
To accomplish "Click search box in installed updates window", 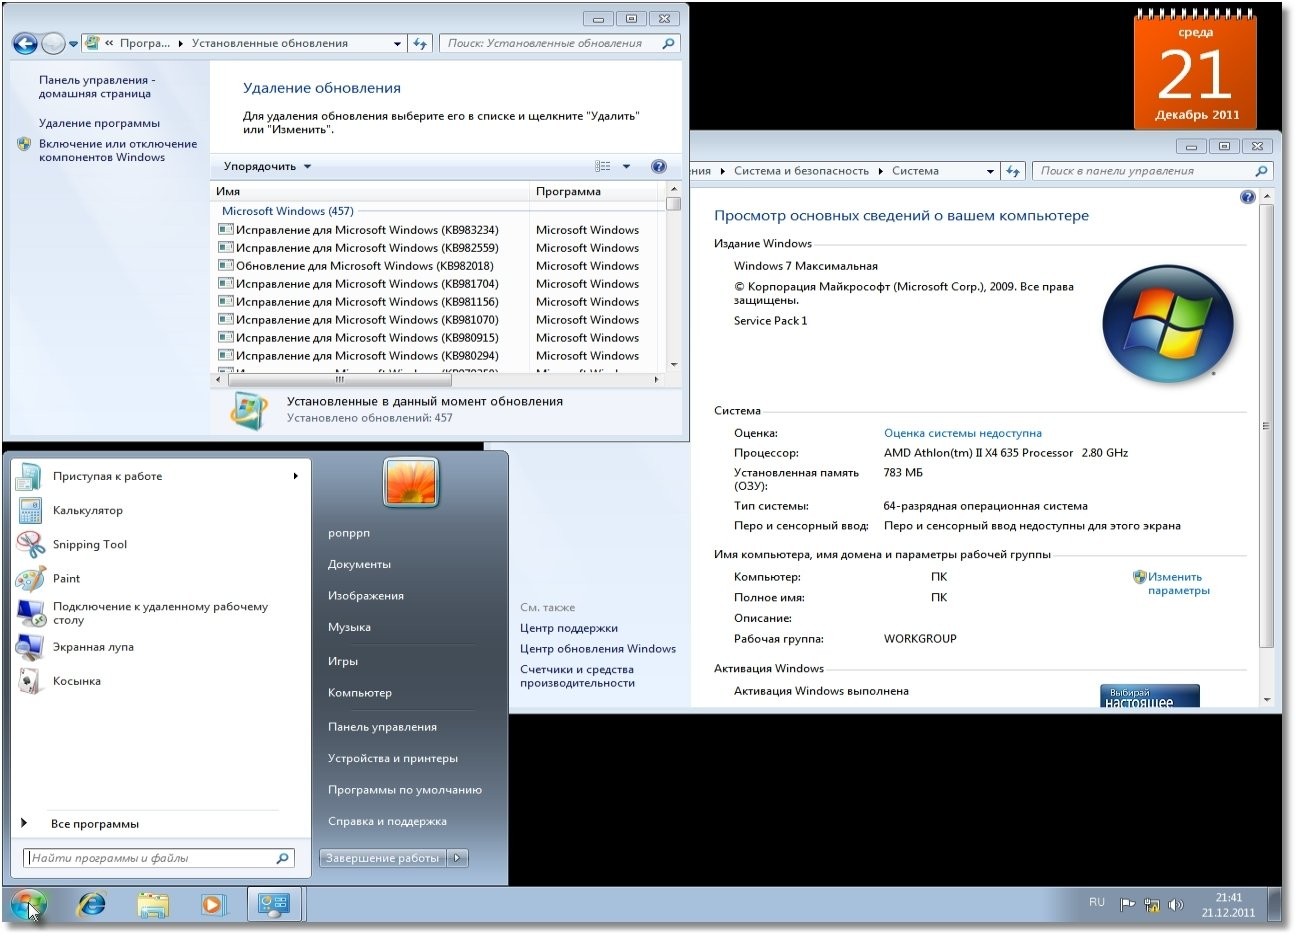I will click(559, 43).
